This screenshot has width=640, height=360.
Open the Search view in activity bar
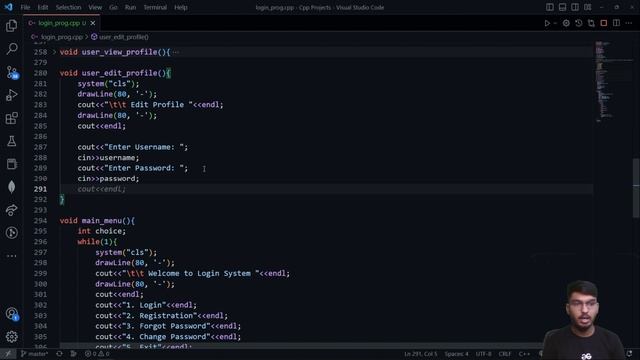coord(11,49)
